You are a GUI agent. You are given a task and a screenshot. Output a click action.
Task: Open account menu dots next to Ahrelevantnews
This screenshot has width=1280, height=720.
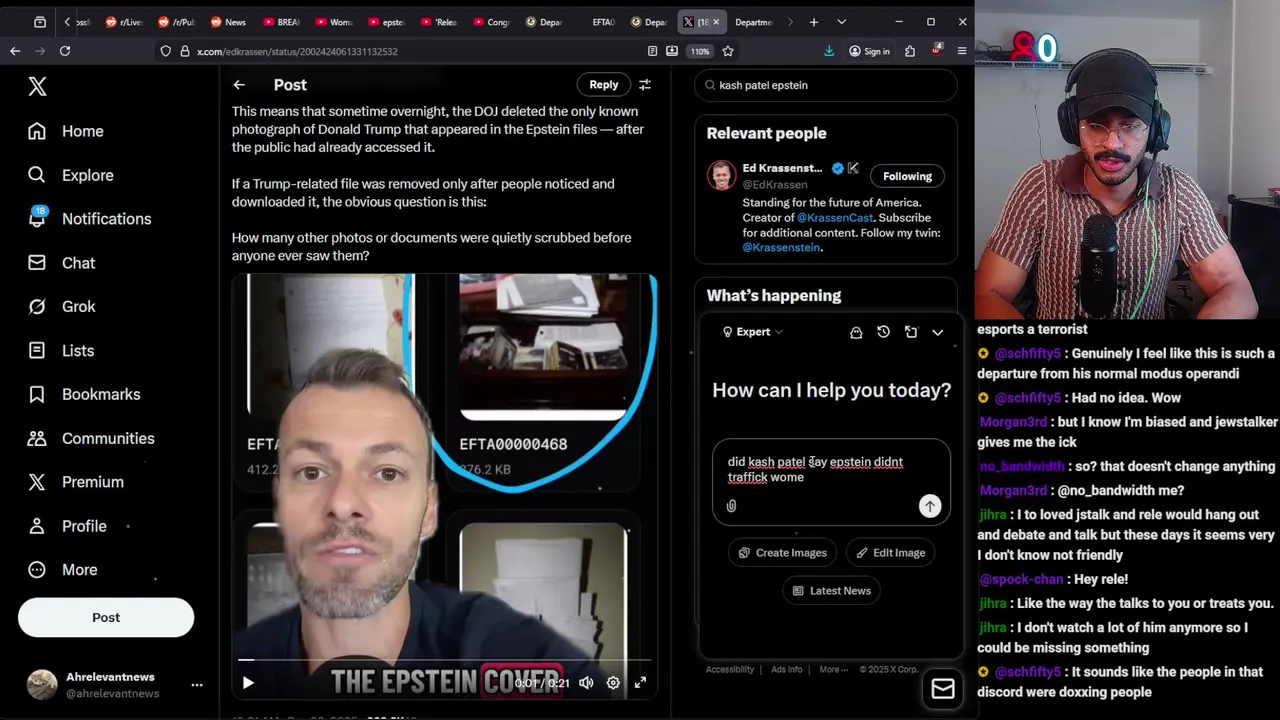point(197,685)
